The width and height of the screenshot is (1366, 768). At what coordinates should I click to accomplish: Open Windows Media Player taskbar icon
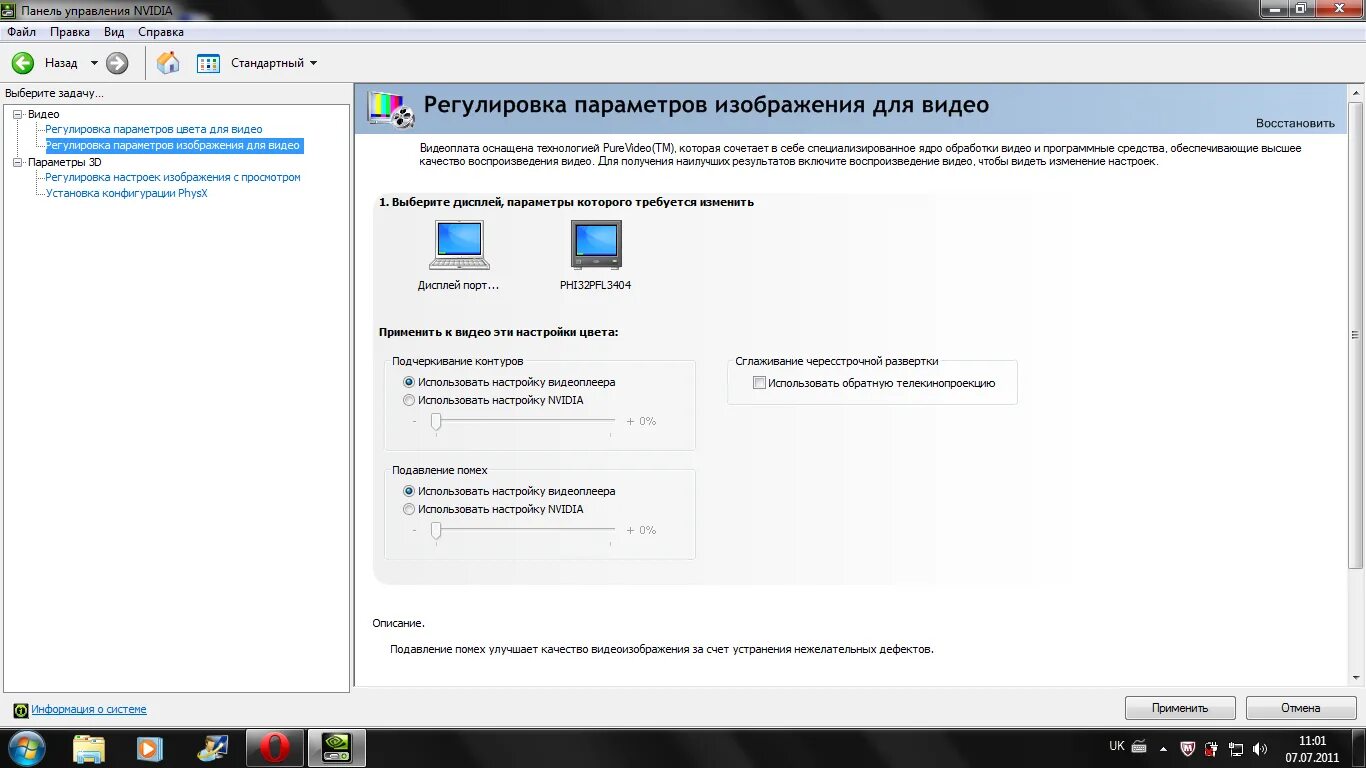[x=150, y=748]
